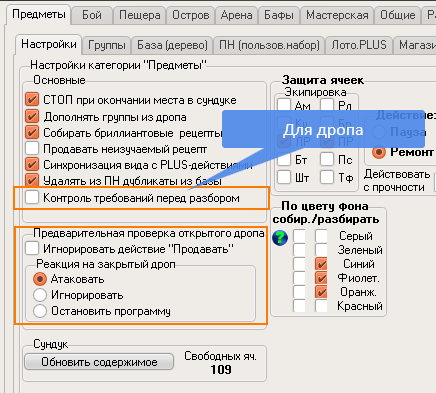Check the second checkbox beside Зеленый
436x393 pixels.
click(x=321, y=250)
